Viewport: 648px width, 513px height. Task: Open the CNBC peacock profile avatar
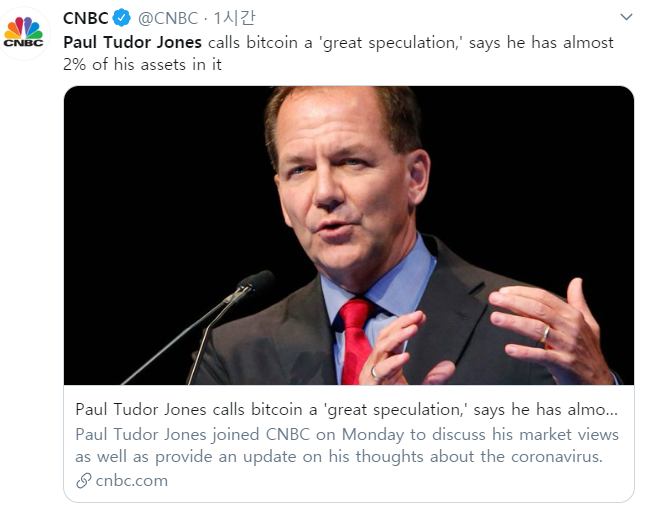24,32
